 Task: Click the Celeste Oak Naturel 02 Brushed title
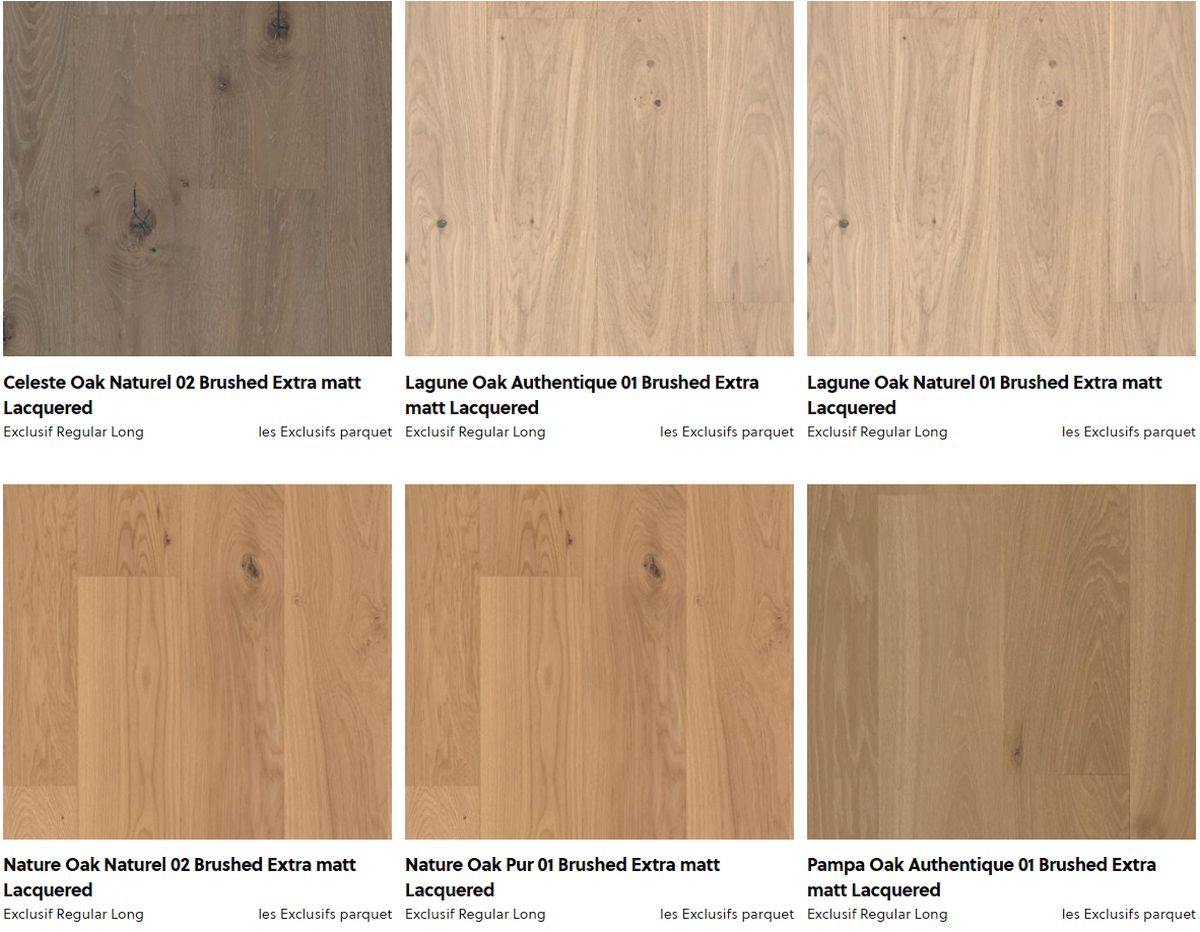pos(182,395)
